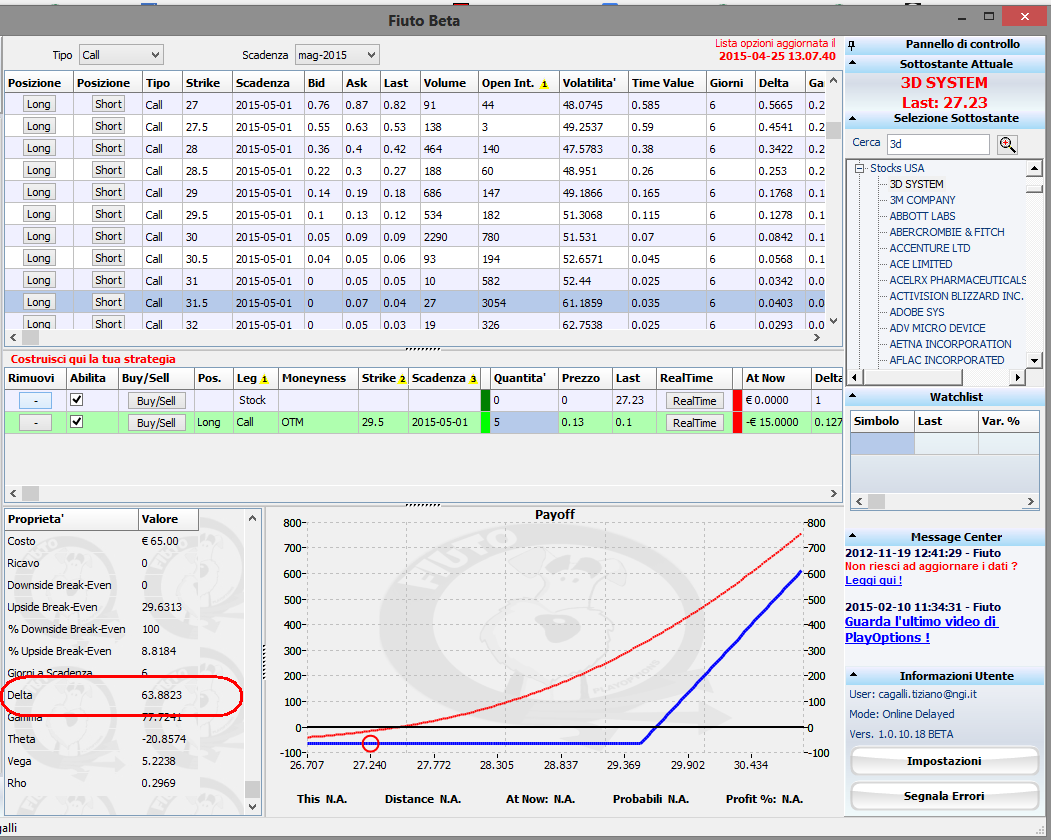
Task: Collapse the Stocks USA tree node
Action: tap(859, 168)
